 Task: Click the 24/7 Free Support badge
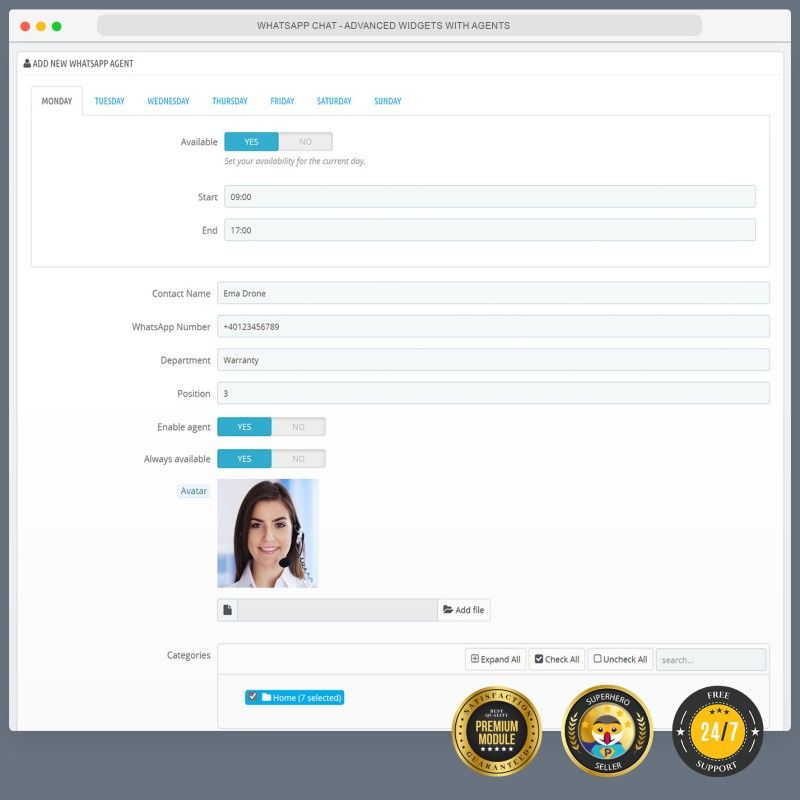tap(718, 731)
